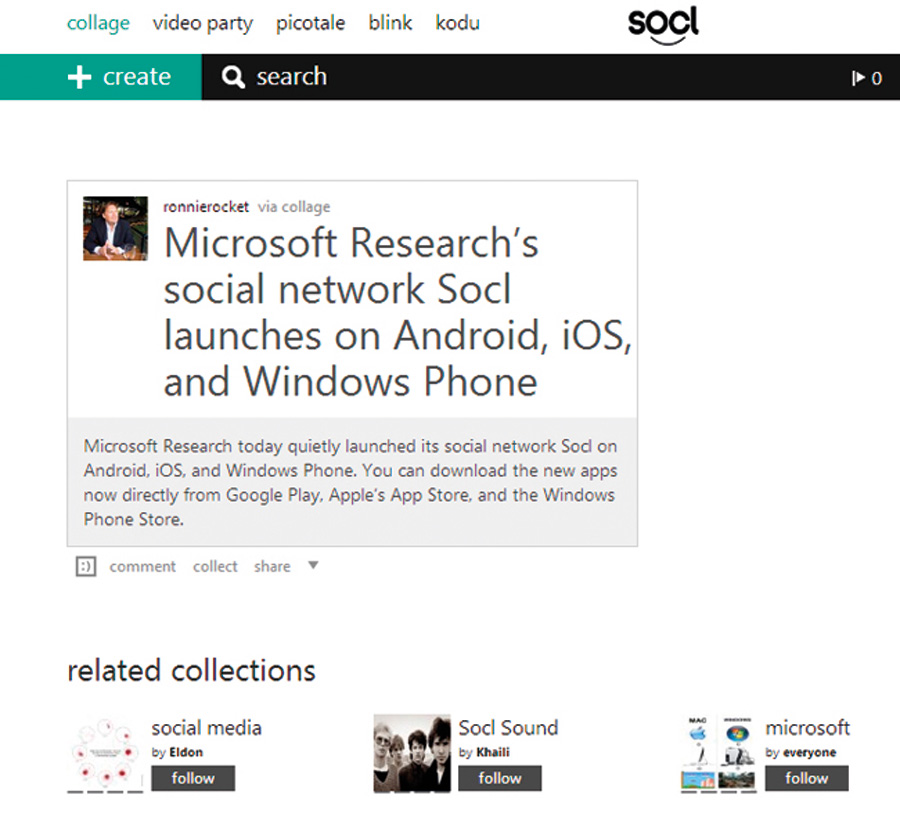The height and width of the screenshot is (831, 900).
Task: Open Khaili's profile link
Action: tap(492, 752)
